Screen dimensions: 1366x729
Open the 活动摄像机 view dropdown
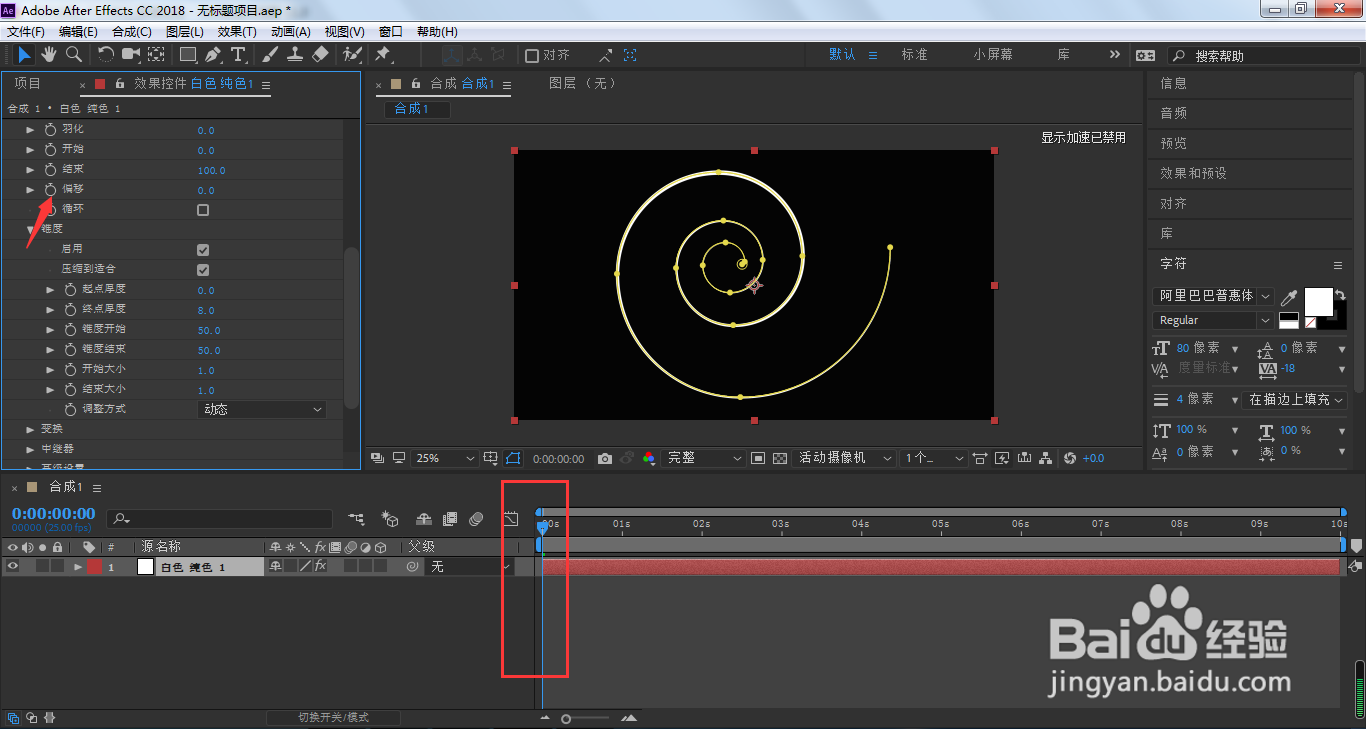[845, 458]
